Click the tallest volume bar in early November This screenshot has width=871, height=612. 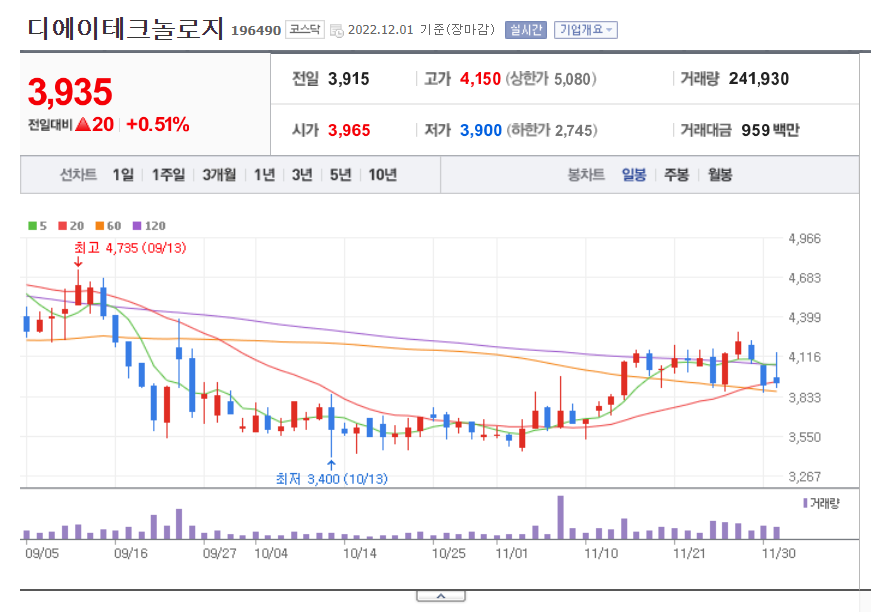pyautogui.click(x=560, y=518)
